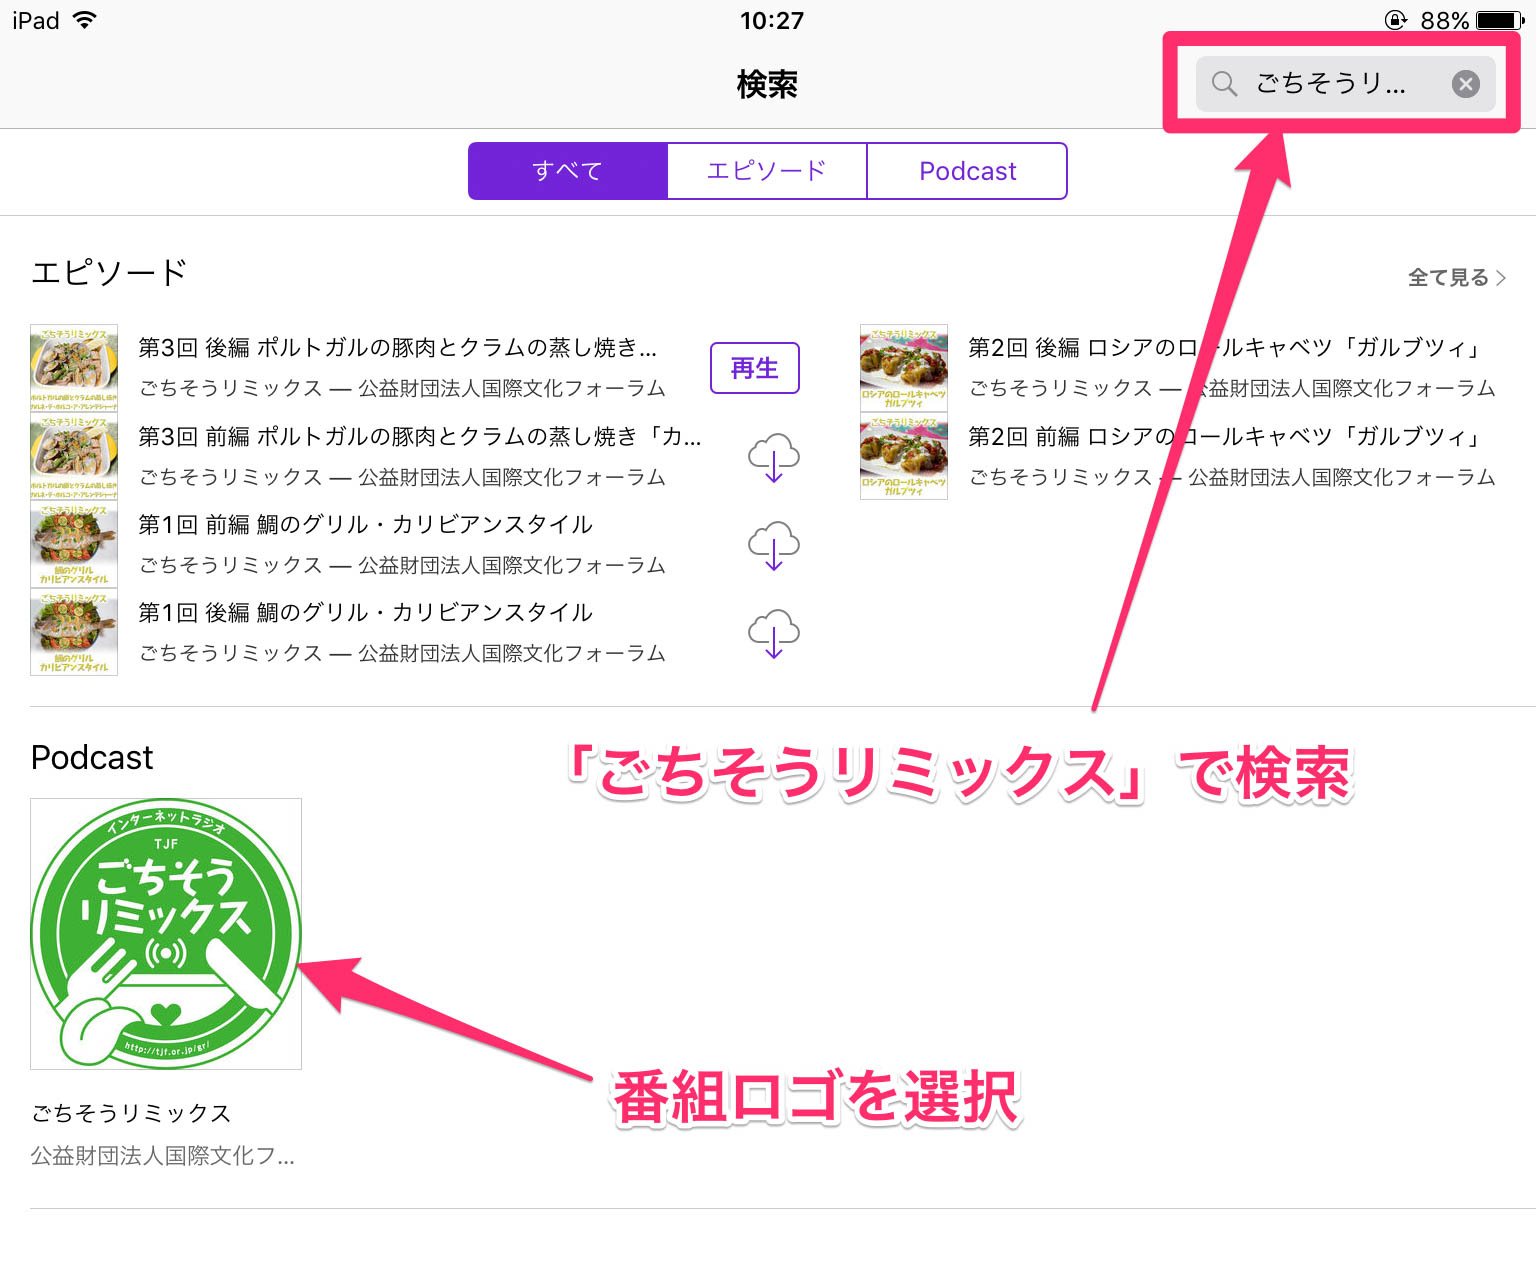The height and width of the screenshot is (1268, 1536).
Task: Open 全て見る to view all episodes
Action: coord(1457,278)
